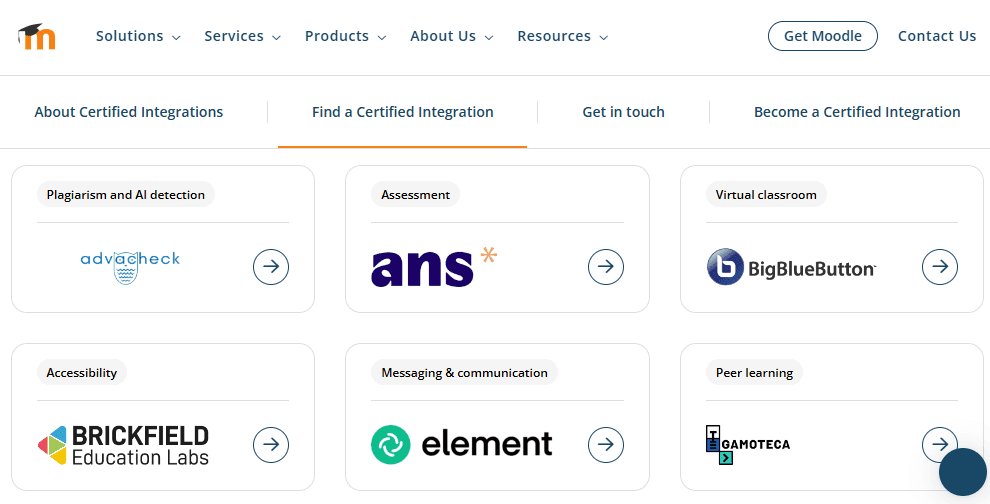990x504 pixels.
Task: Expand the Resources menu
Action: pos(563,37)
